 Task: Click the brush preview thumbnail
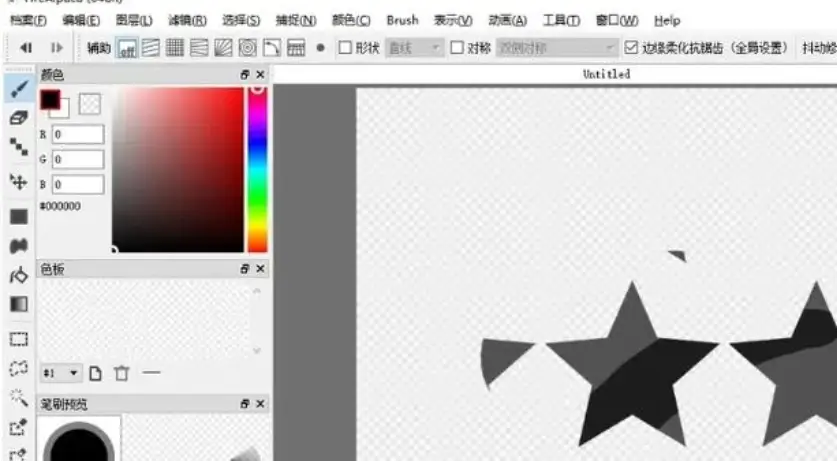[78, 439]
